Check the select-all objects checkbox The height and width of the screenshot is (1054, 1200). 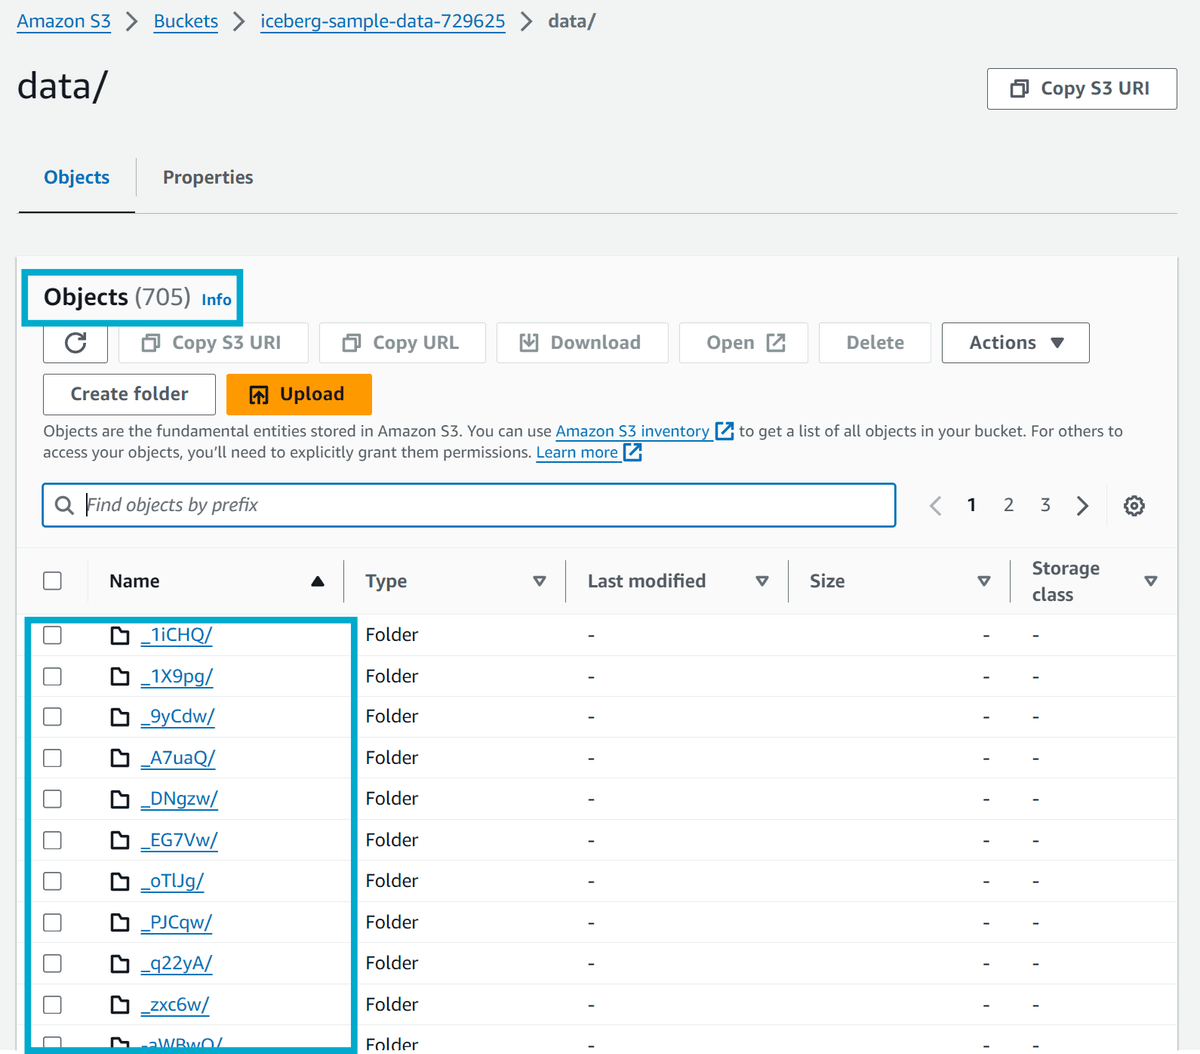point(52,580)
